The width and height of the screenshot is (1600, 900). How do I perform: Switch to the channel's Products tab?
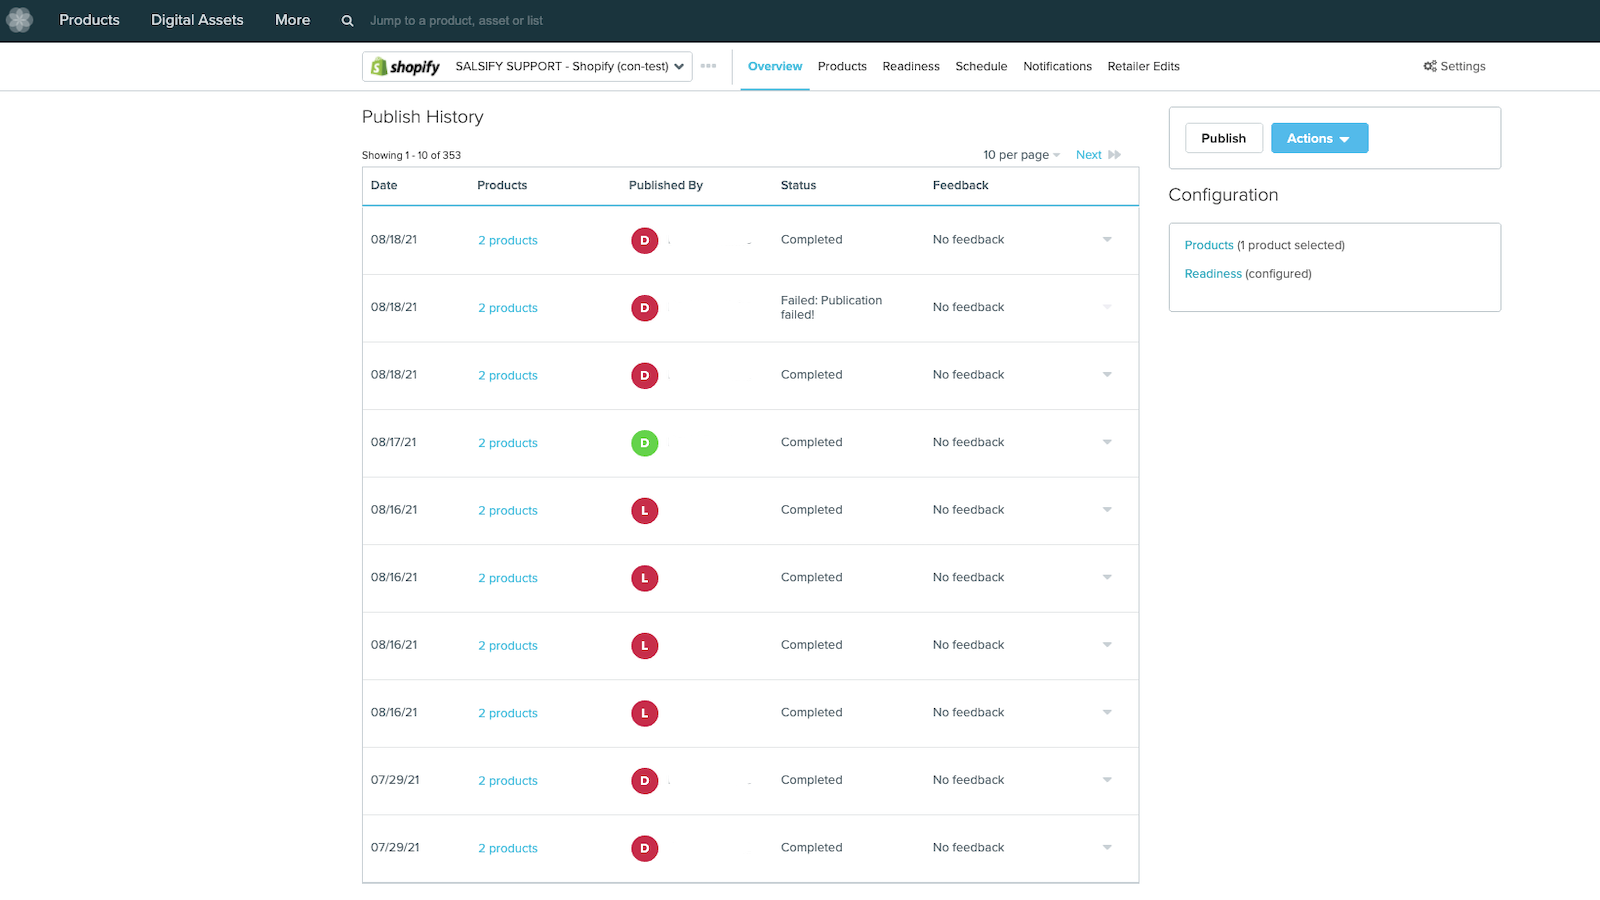[842, 66]
